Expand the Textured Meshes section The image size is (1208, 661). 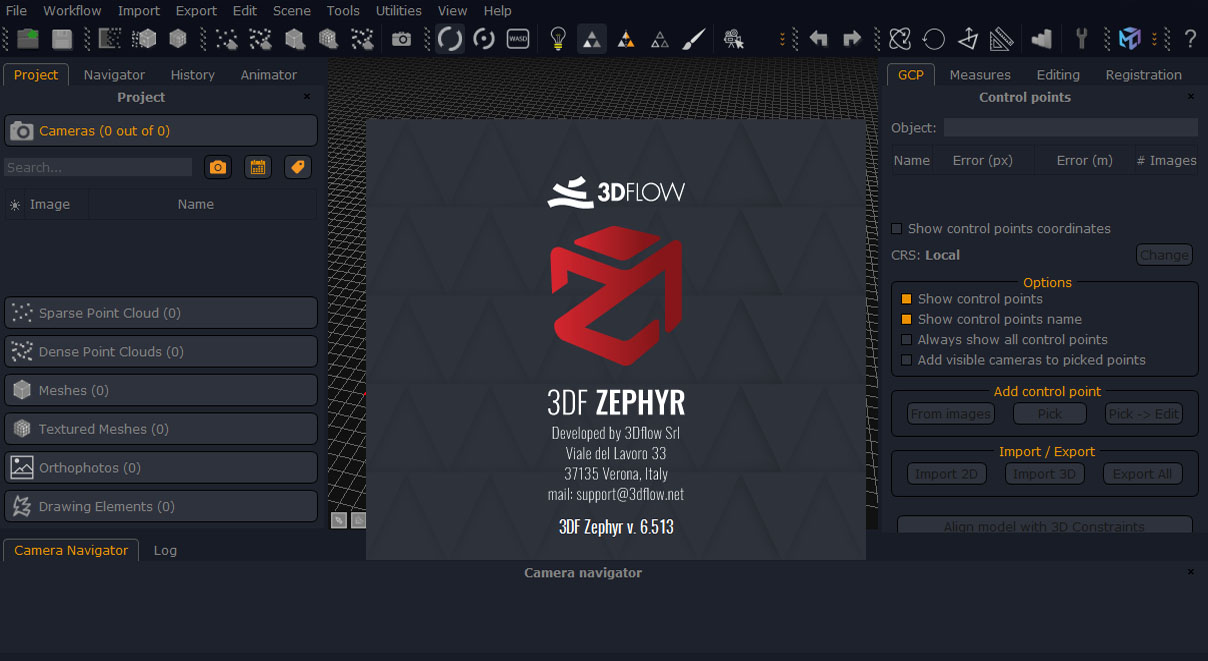(161, 429)
